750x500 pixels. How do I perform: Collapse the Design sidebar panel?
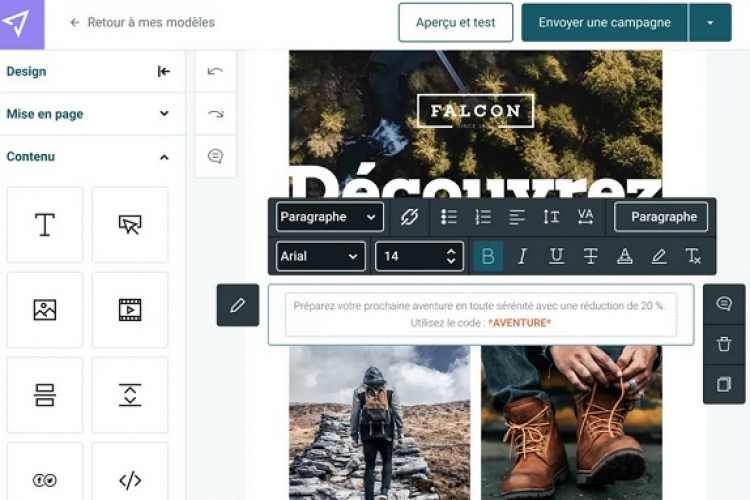(164, 71)
